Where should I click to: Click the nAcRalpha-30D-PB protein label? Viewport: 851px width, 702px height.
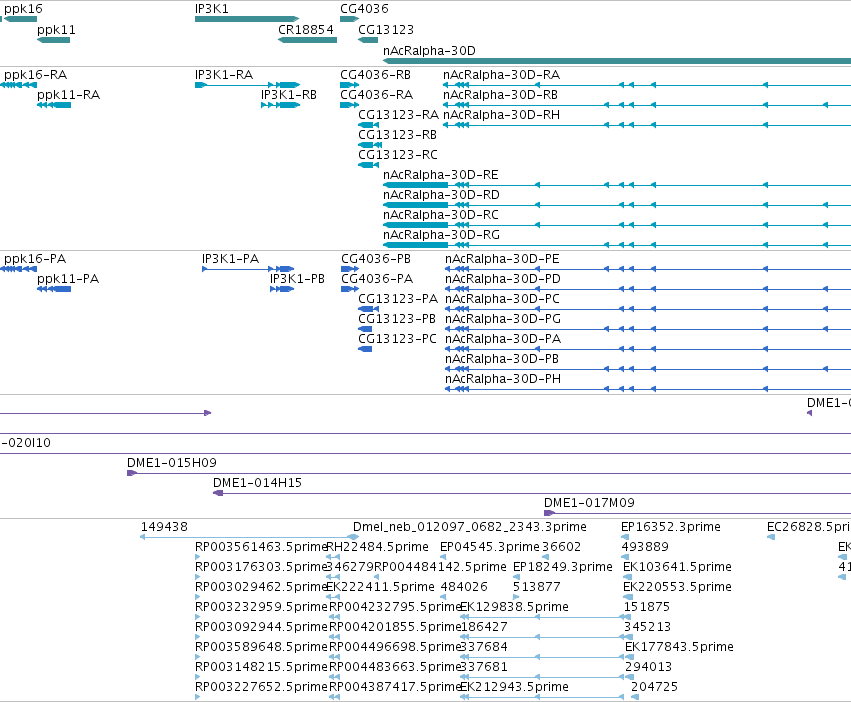coord(502,359)
